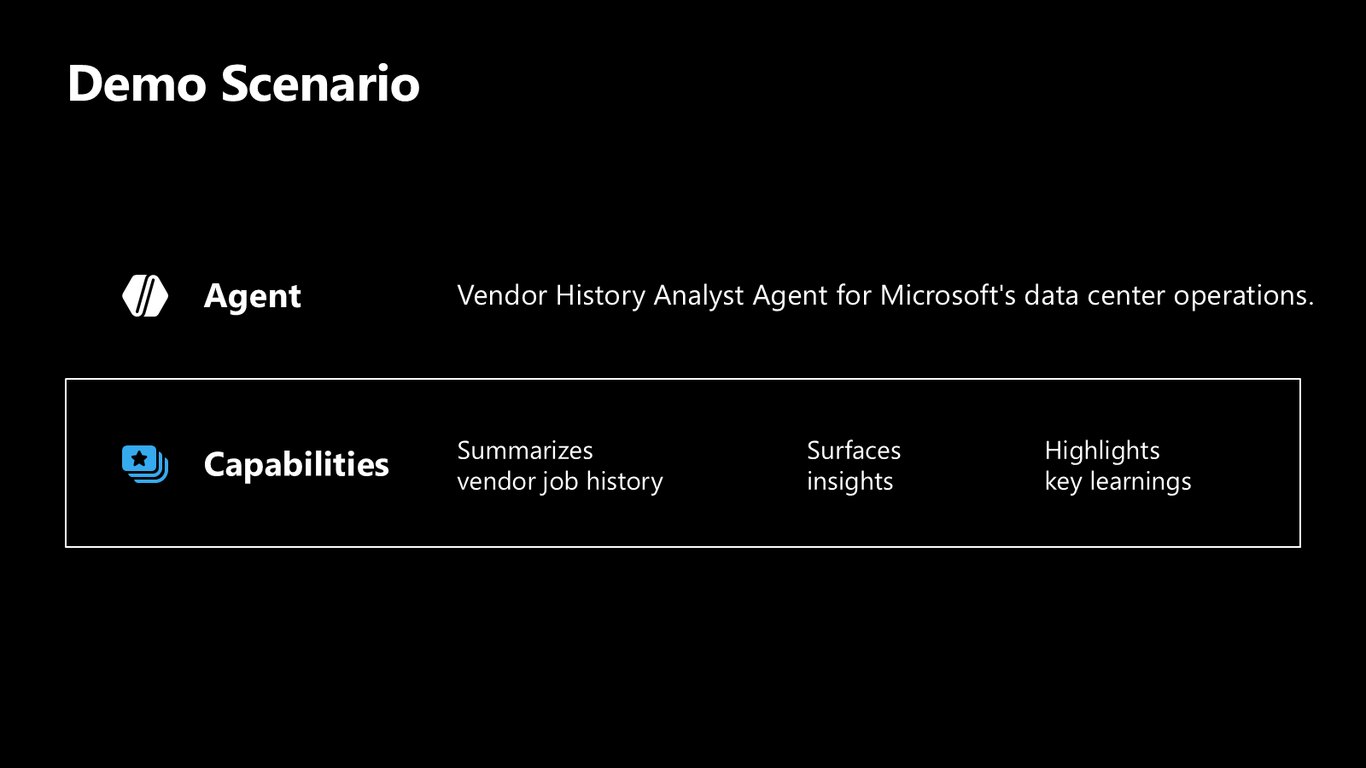Screen dimensions: 1366x768
Task: Select the word Surfaces
Action: click(854, 450)
